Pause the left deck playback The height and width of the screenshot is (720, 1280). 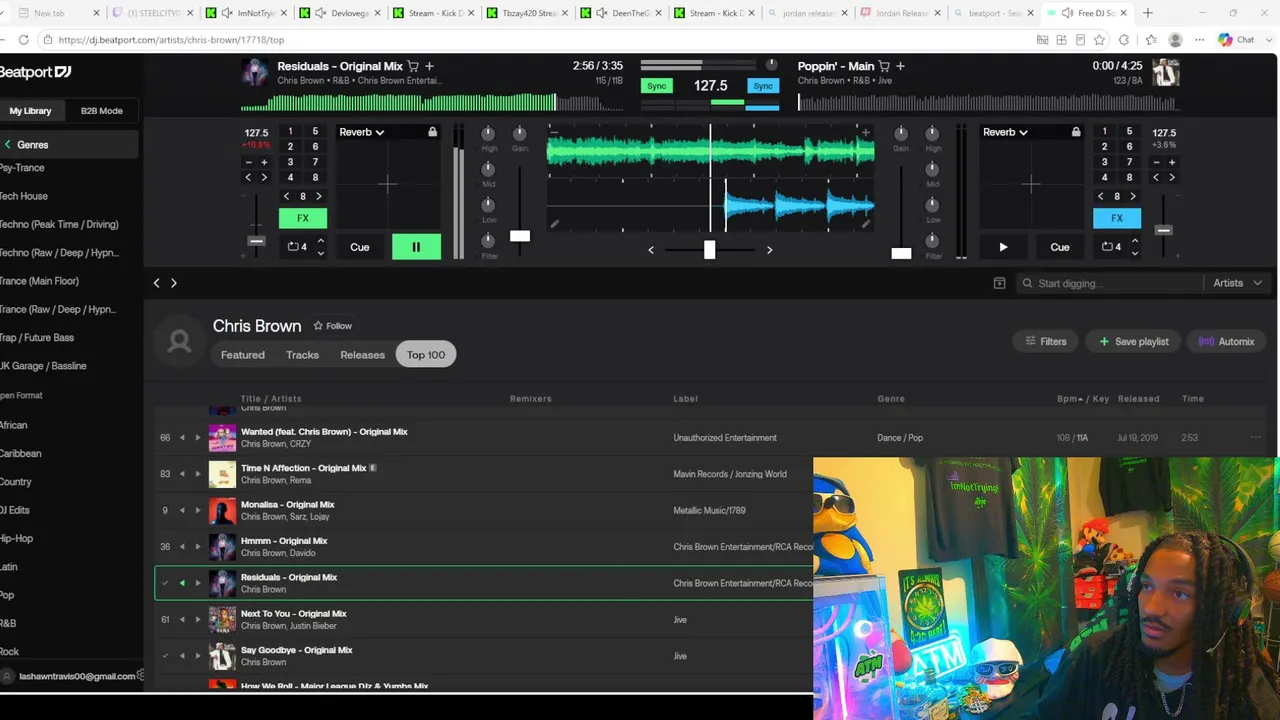(x=416, y=247)
